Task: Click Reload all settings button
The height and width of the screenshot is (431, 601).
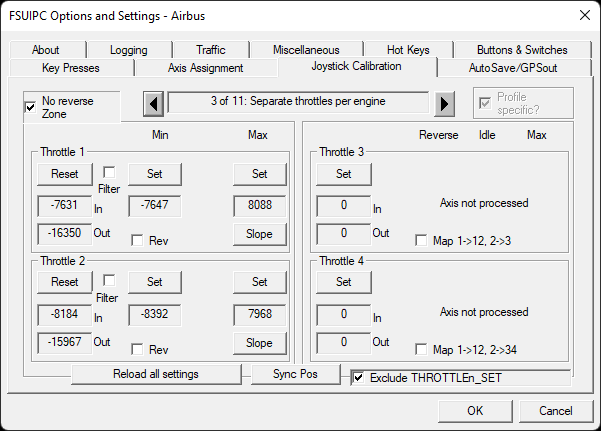Action: (x=156, y=374)
